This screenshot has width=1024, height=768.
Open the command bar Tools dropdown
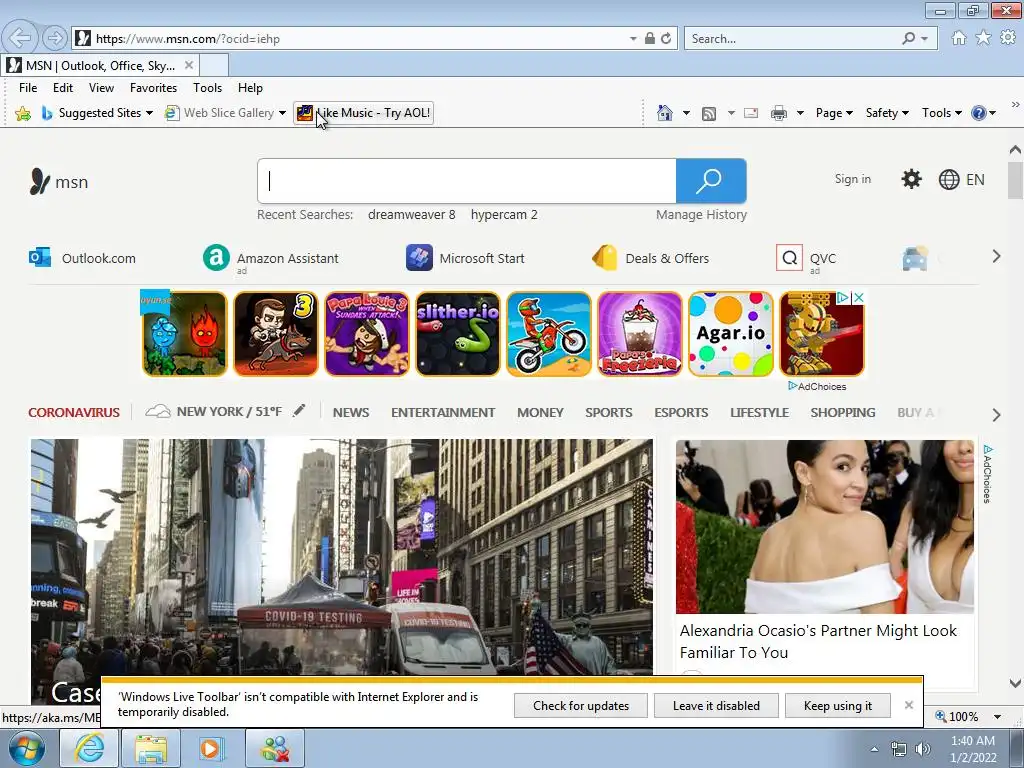pos(942,113)
